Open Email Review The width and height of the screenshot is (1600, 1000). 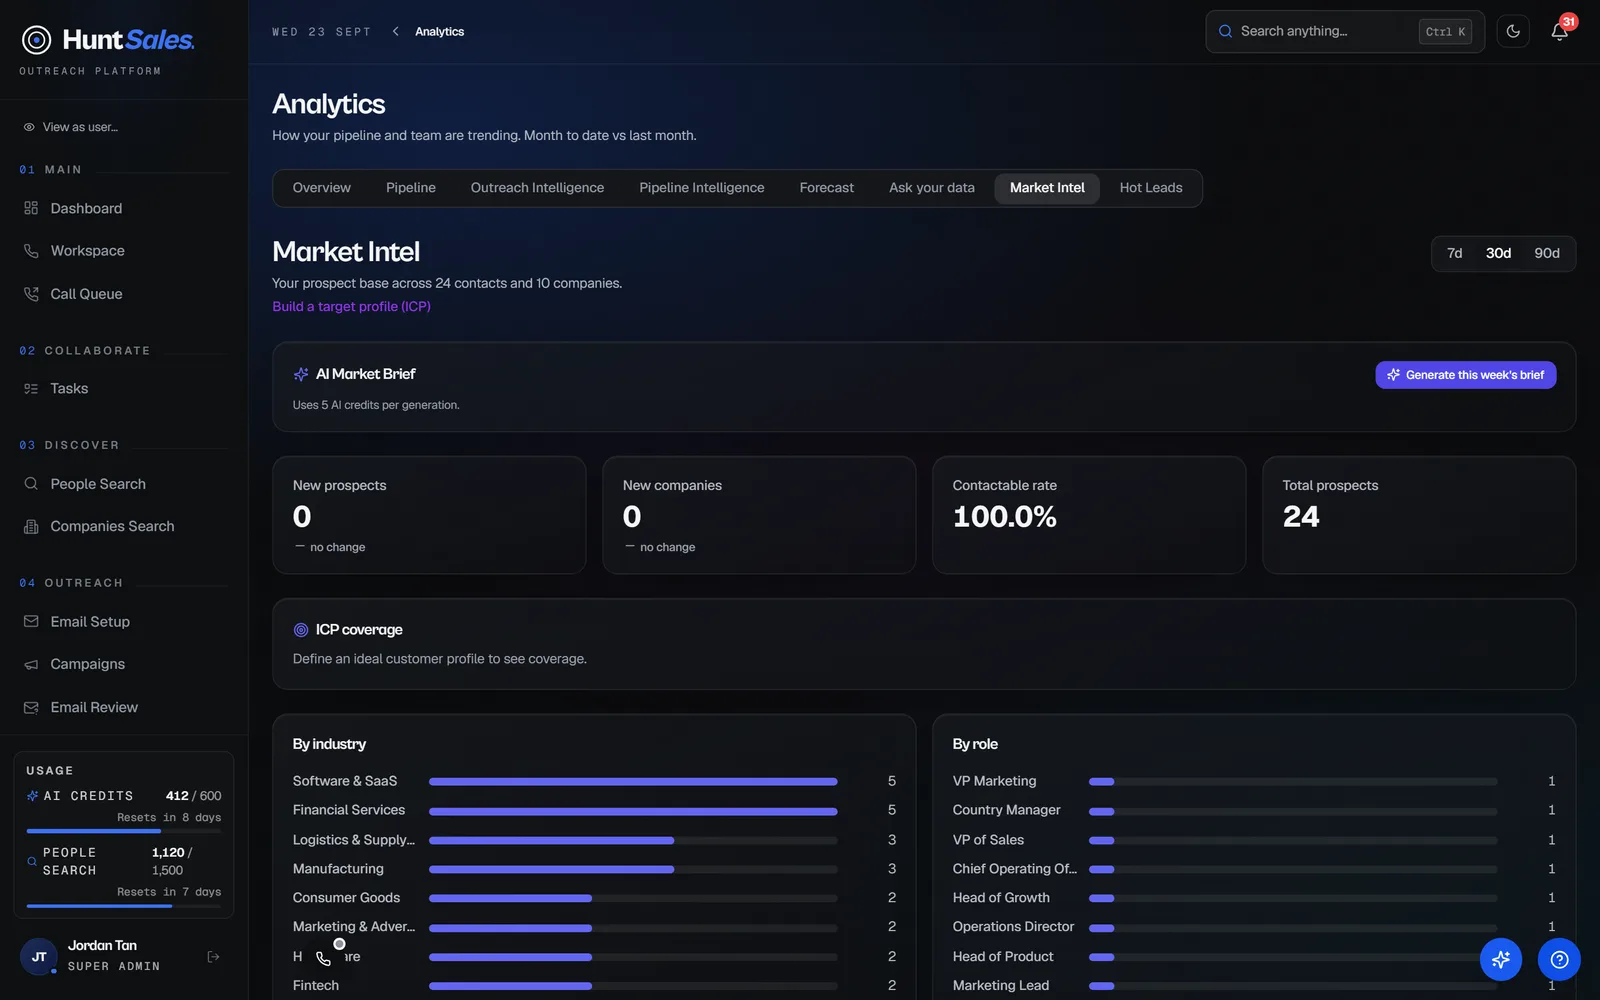point(94,707)
